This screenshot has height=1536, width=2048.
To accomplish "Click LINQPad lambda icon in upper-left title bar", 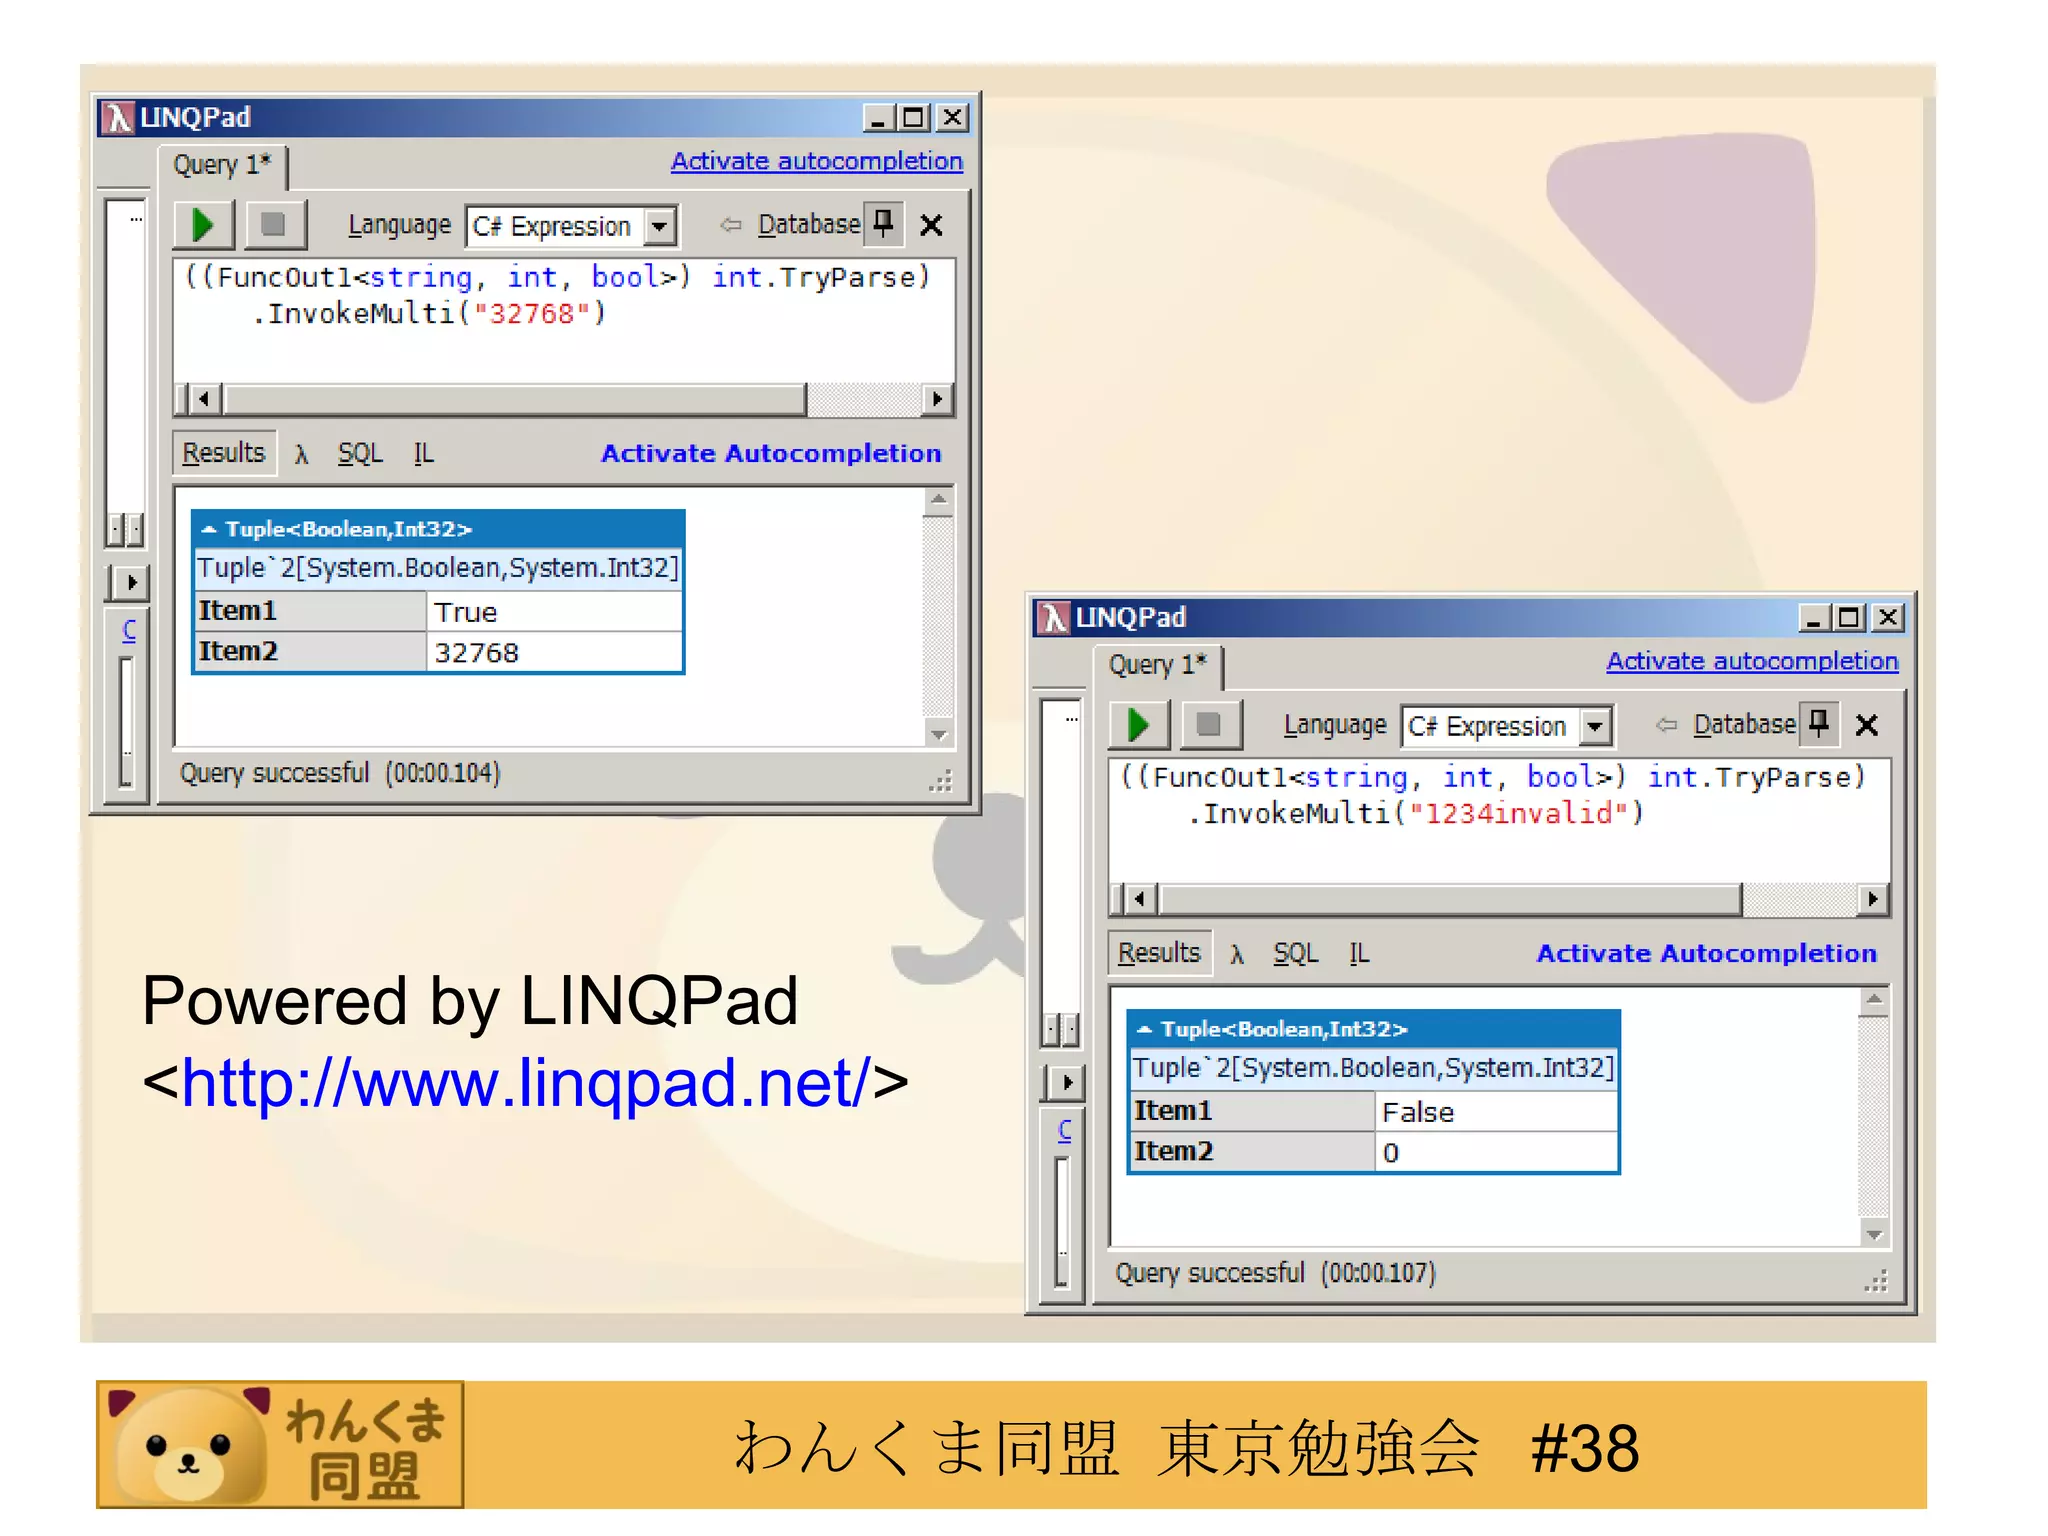I will pyautogui.click(x=119, y=117).
